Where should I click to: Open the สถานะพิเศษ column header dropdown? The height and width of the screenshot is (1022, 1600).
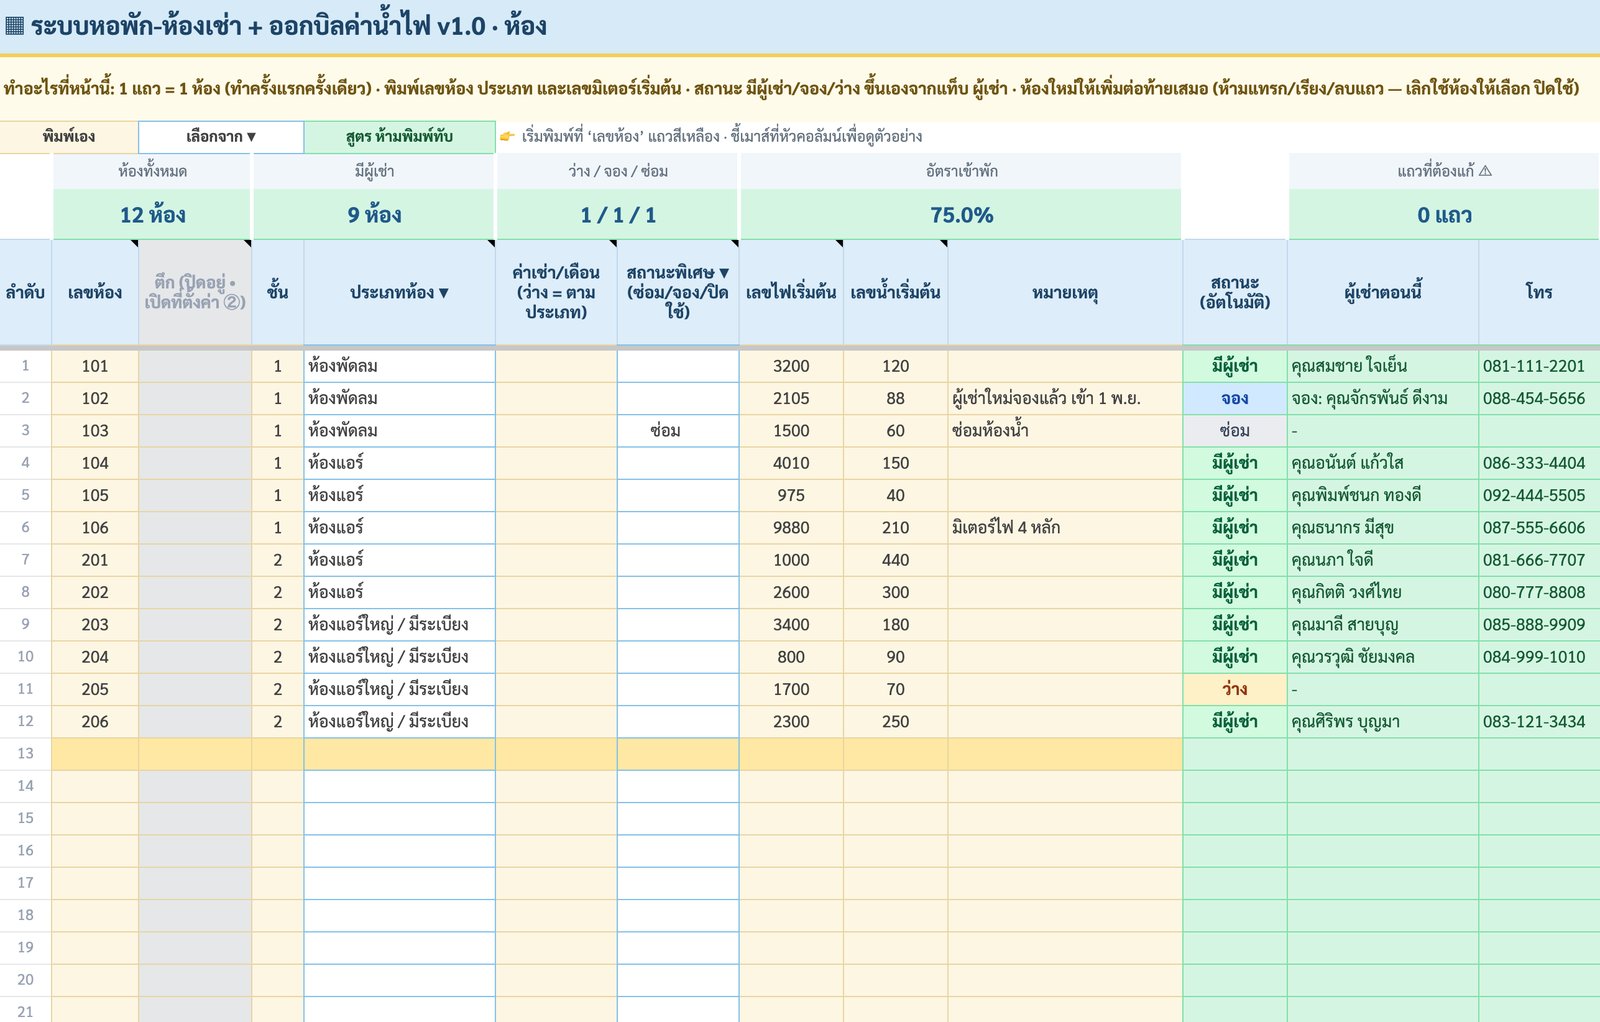pos(677,293)
